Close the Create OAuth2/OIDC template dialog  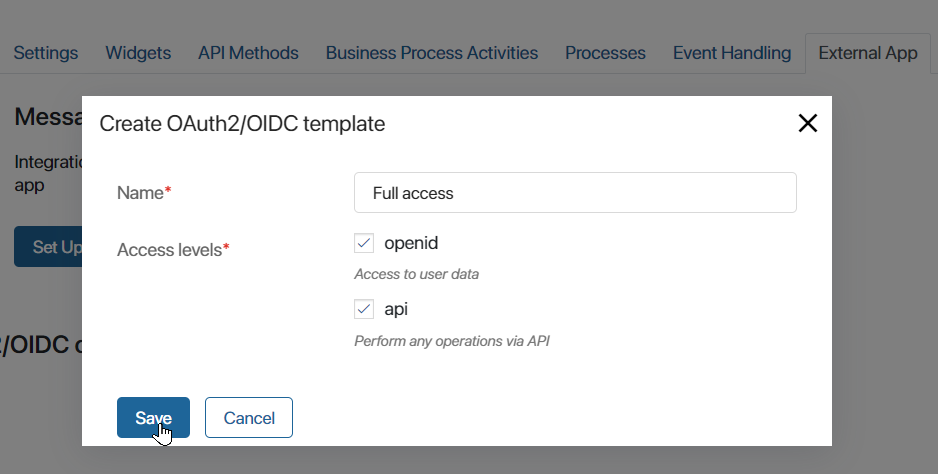tap(808, 123)
